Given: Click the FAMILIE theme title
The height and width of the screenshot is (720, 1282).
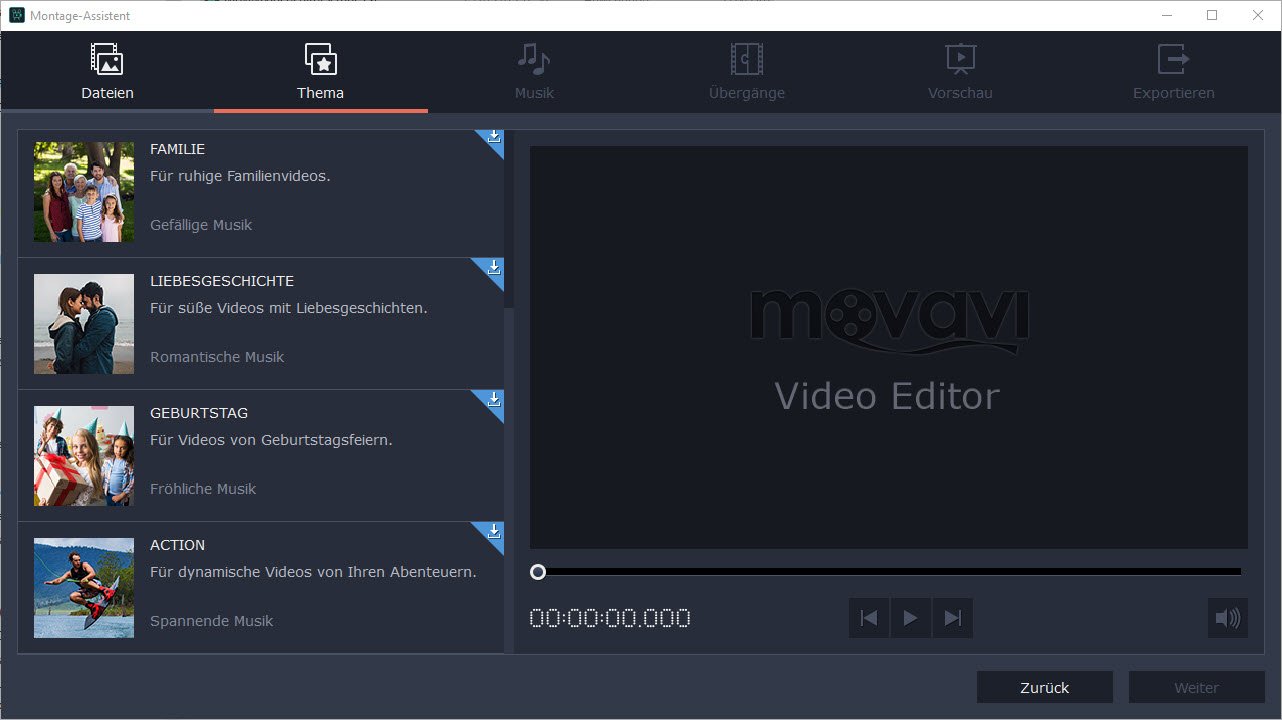Looking at the screenshot, I should (177, 149).
